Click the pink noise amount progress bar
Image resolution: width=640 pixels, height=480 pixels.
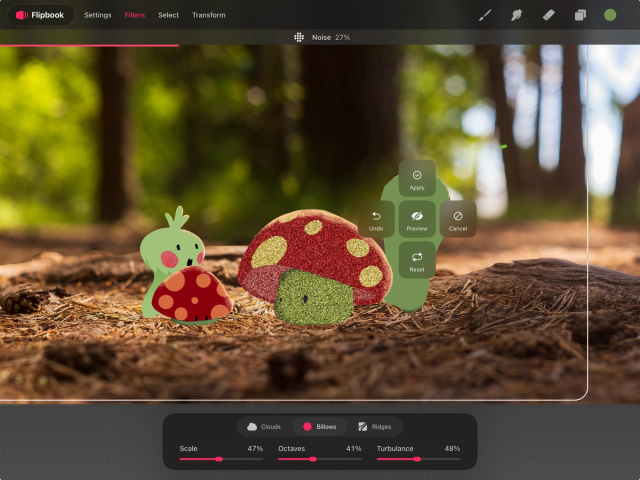click(x=89, y=45)
